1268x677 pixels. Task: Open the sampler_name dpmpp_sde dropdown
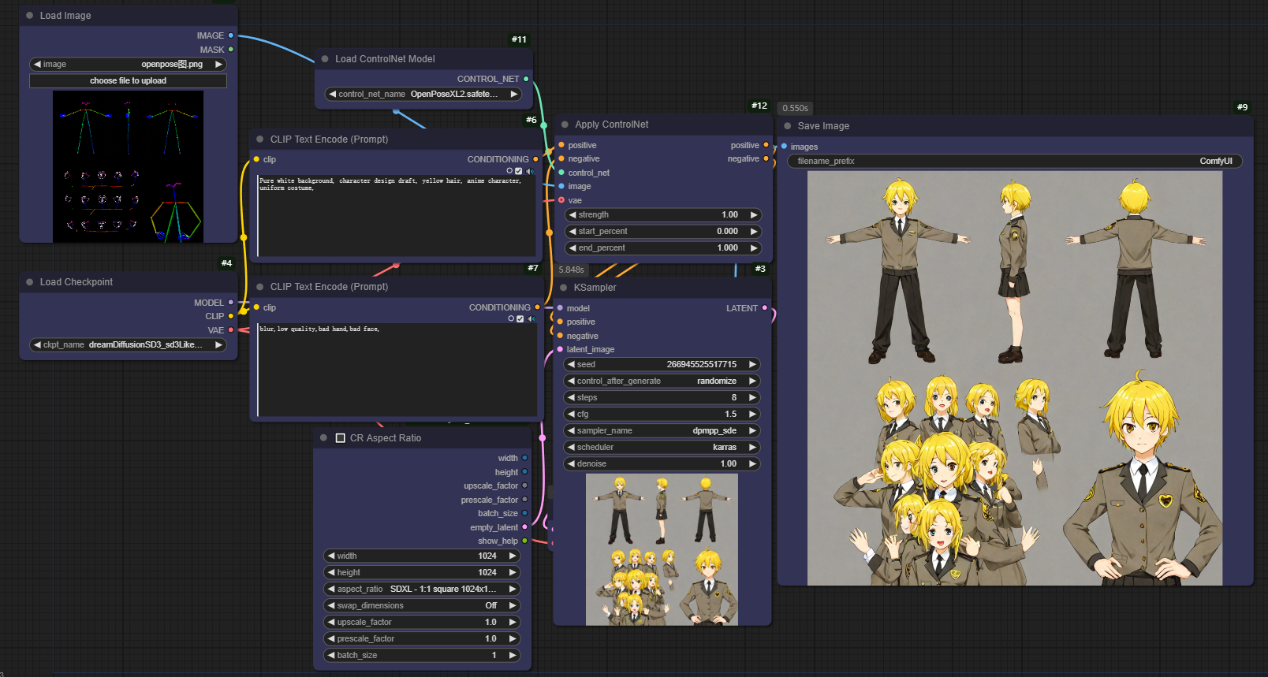pyautogui.click(x=662, y=431)
